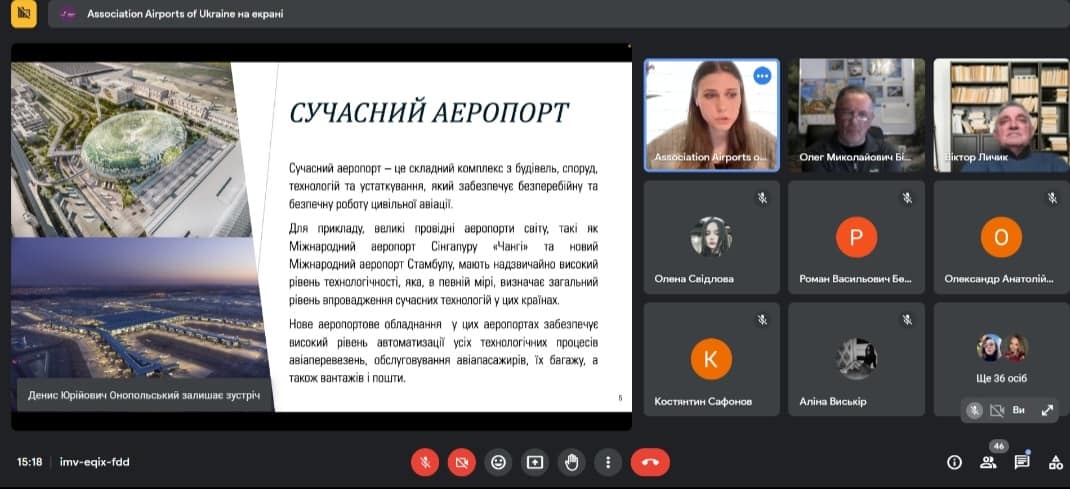
Task: Open the activities shapes icon
Action: pos(1055,462)
